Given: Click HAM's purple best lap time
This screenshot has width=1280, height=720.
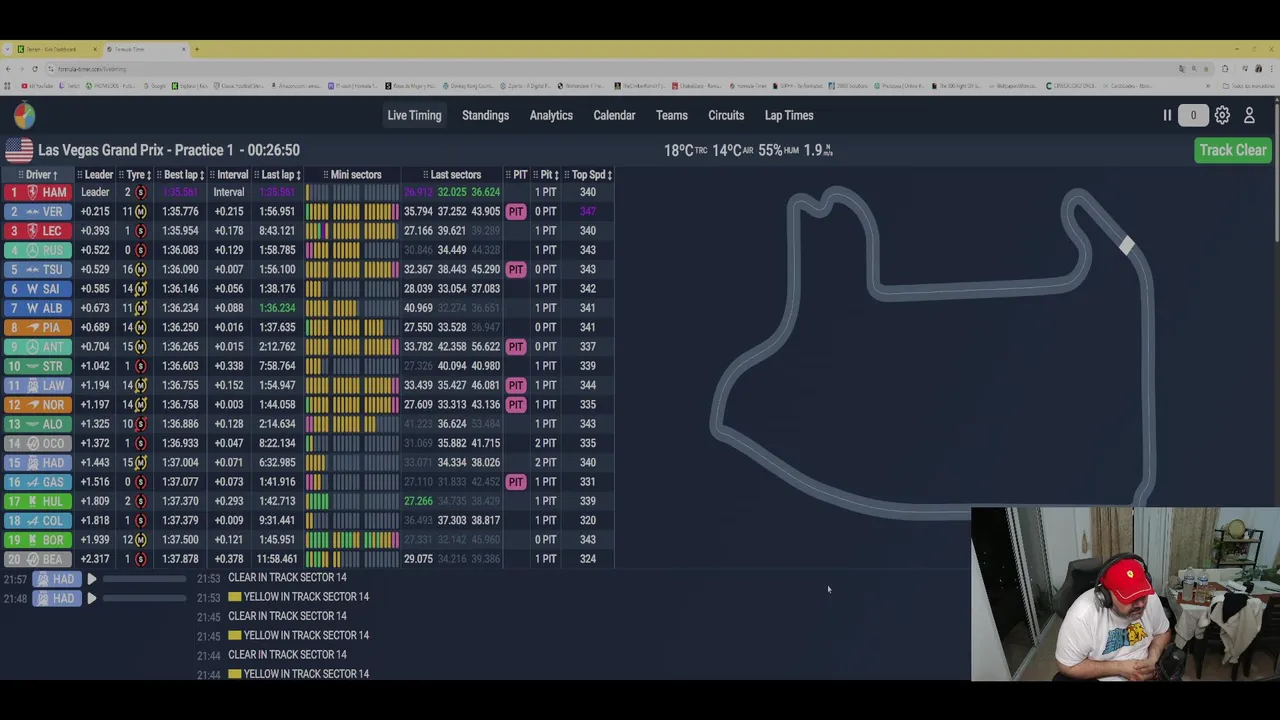Looking at the screenshot, I should point(180,192).
